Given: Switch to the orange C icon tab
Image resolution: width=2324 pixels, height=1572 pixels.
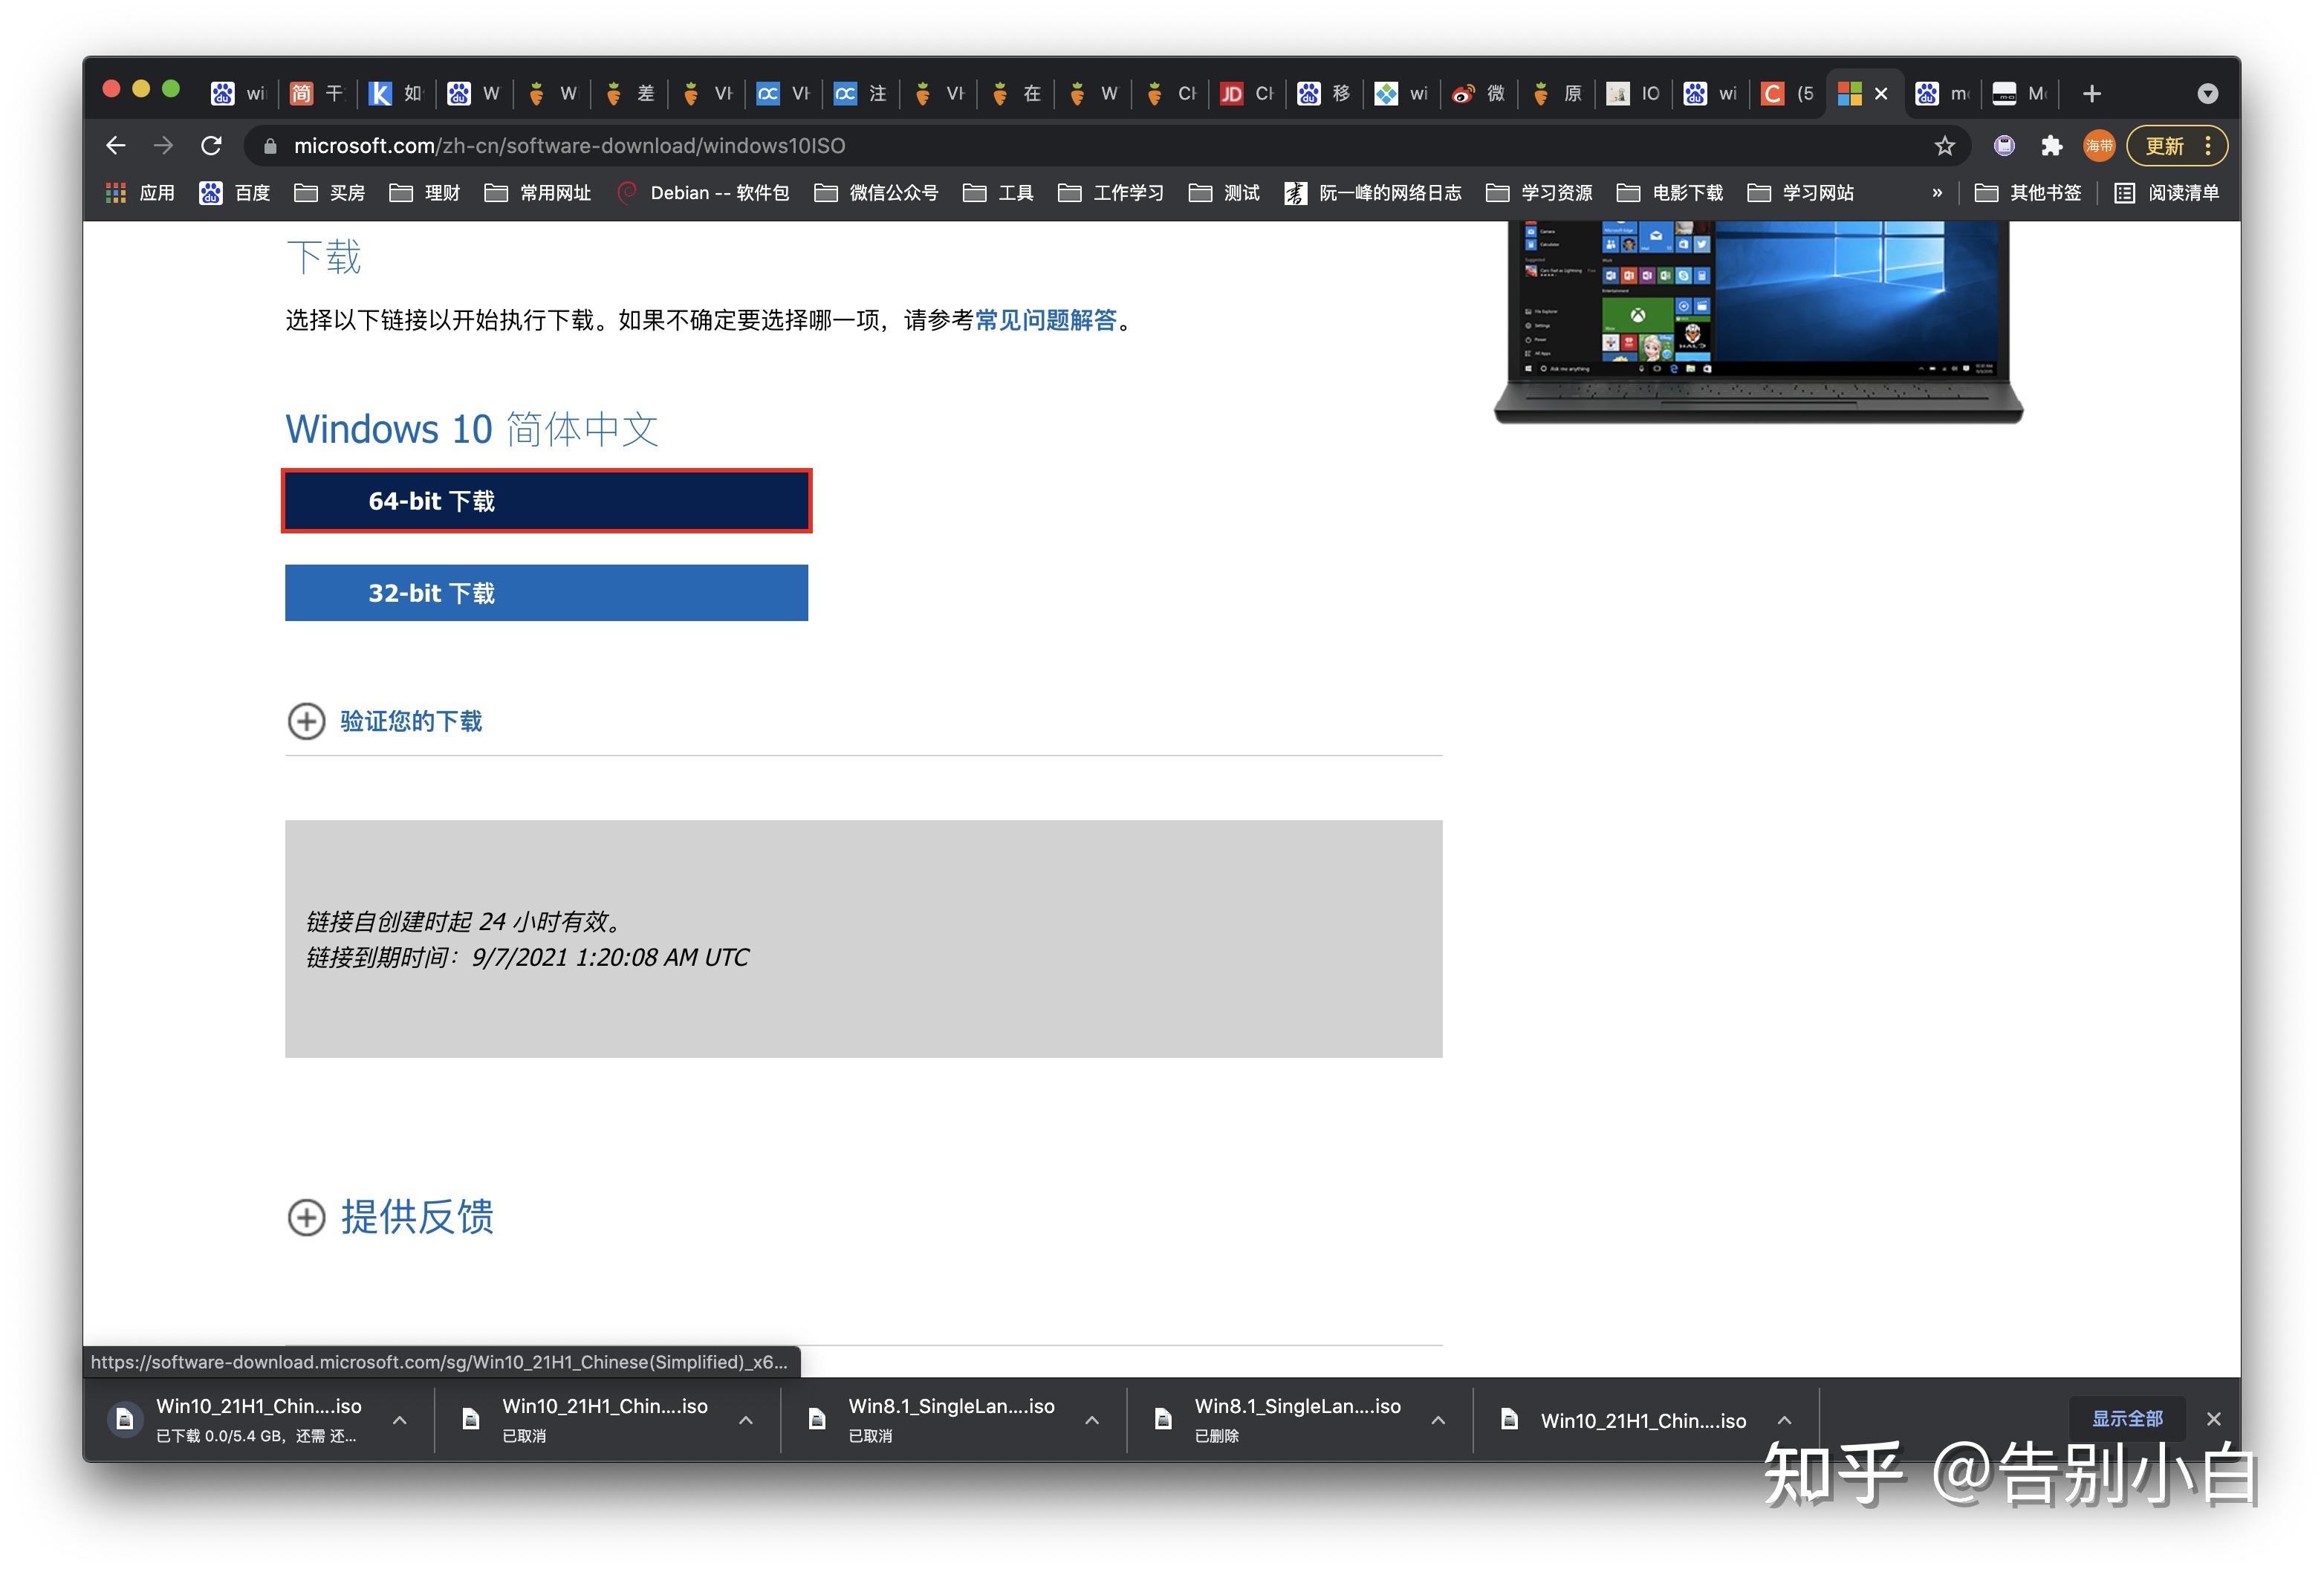Looking at the screenshot, I should click(x=1787, y=94).
